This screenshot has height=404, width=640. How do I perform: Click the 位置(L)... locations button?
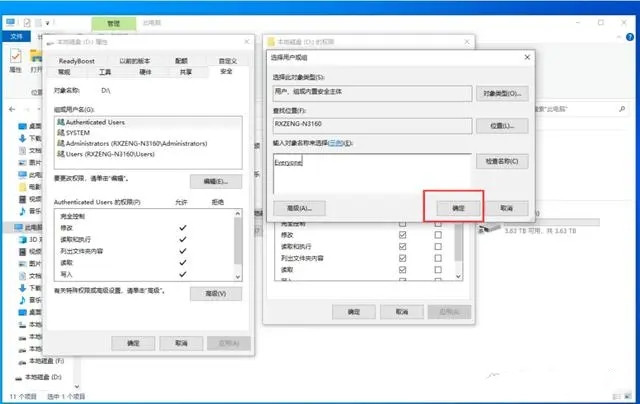[x=502, y=126]
